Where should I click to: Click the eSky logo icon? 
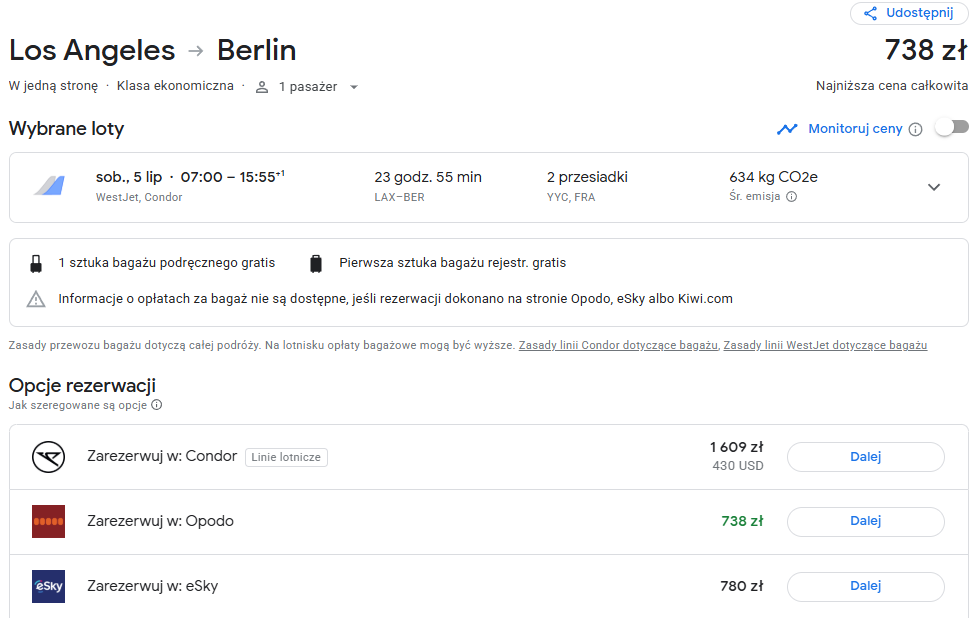49,586
